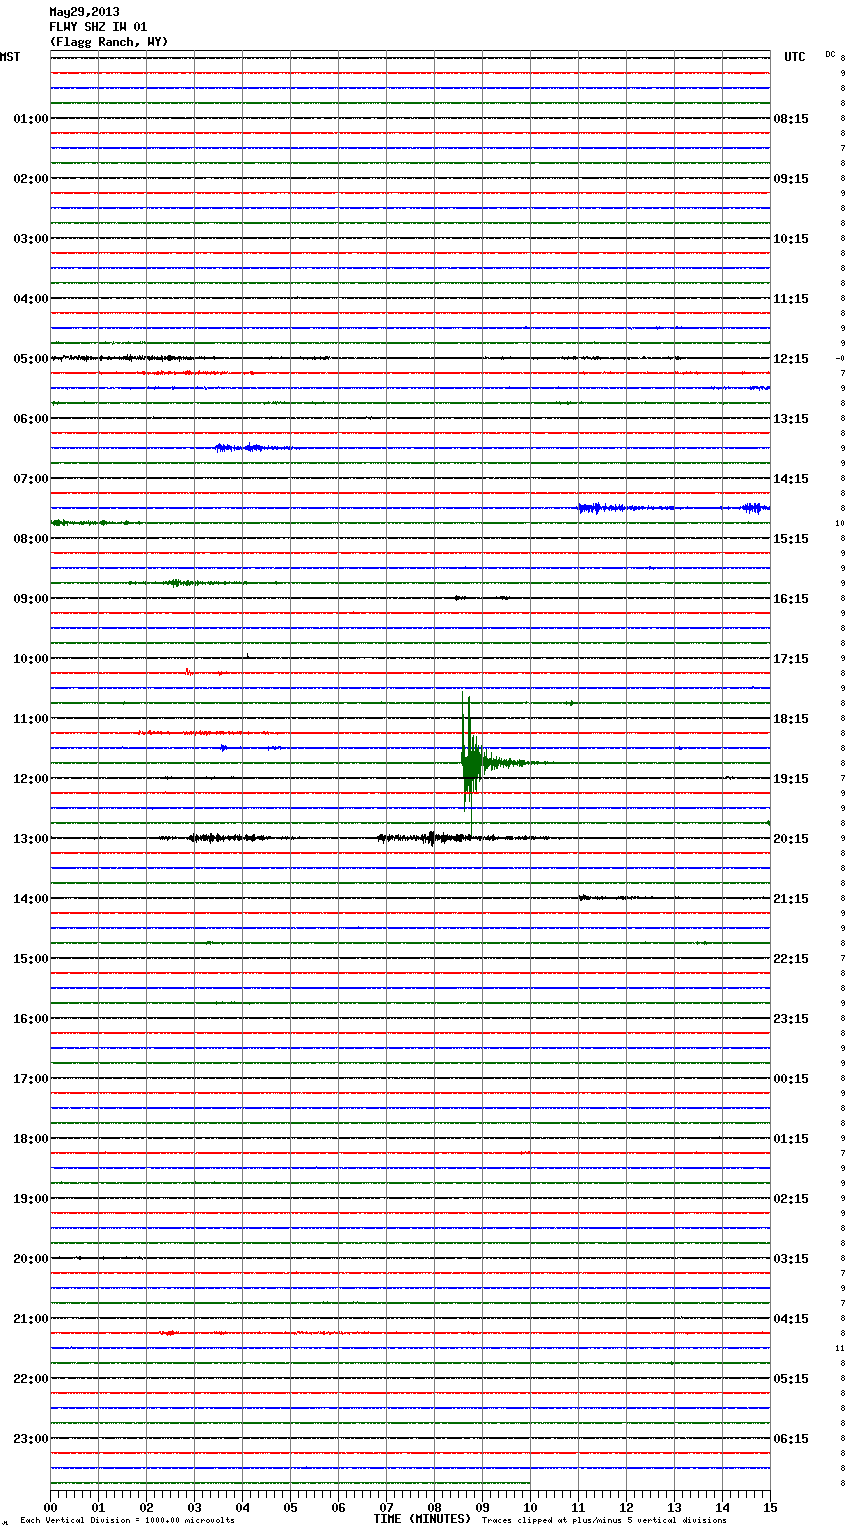Select the MST time label "21:00"

click(31, 1319)
